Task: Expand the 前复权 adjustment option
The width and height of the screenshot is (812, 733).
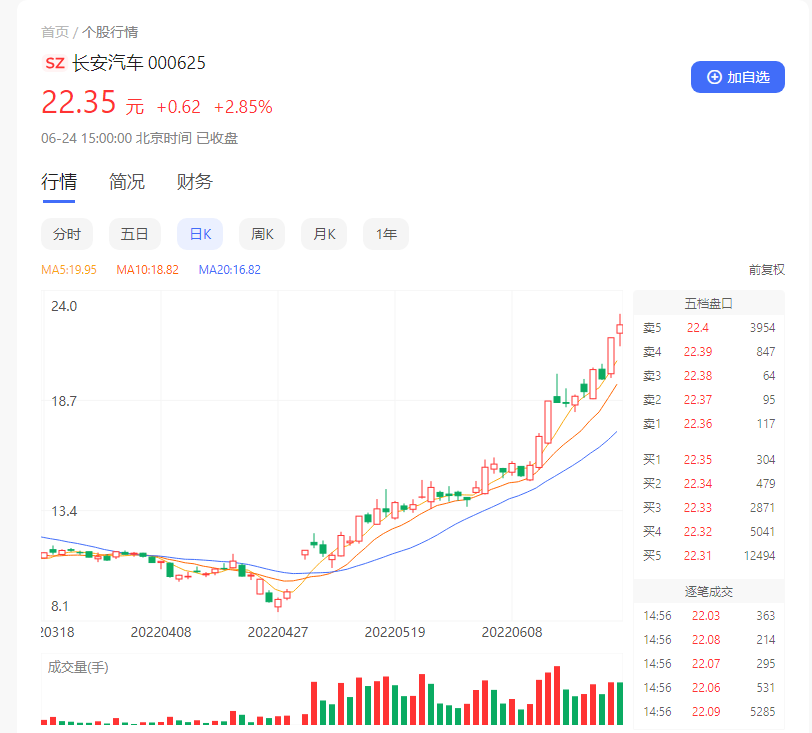Action: (x=767, y=270)
